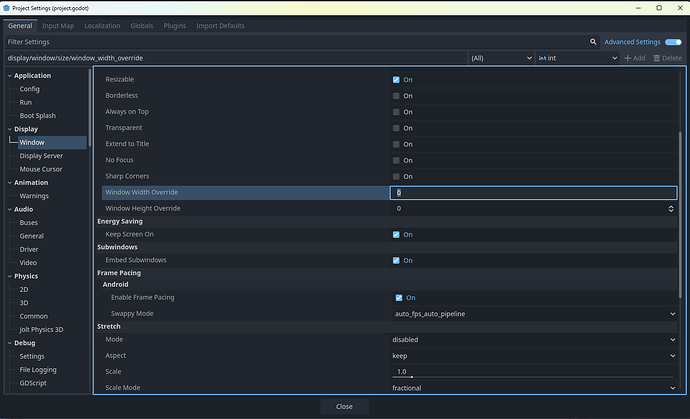Image resolution: width=690 pixels, height=419 pixels.
Task: Uncheck the Resizable checkbox
Action: tap(396, 80)
